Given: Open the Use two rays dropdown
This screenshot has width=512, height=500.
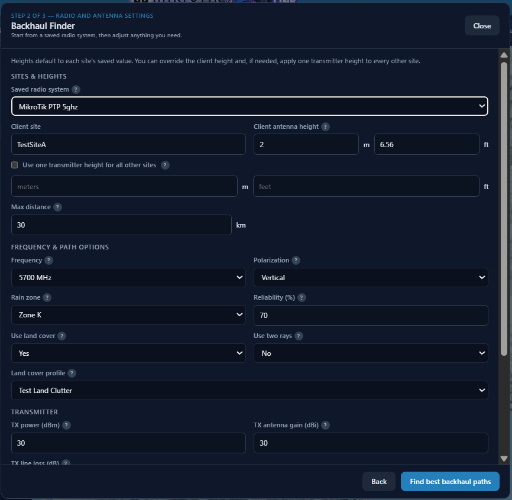Looking at the screenshot, I should [x=371, y=353].
